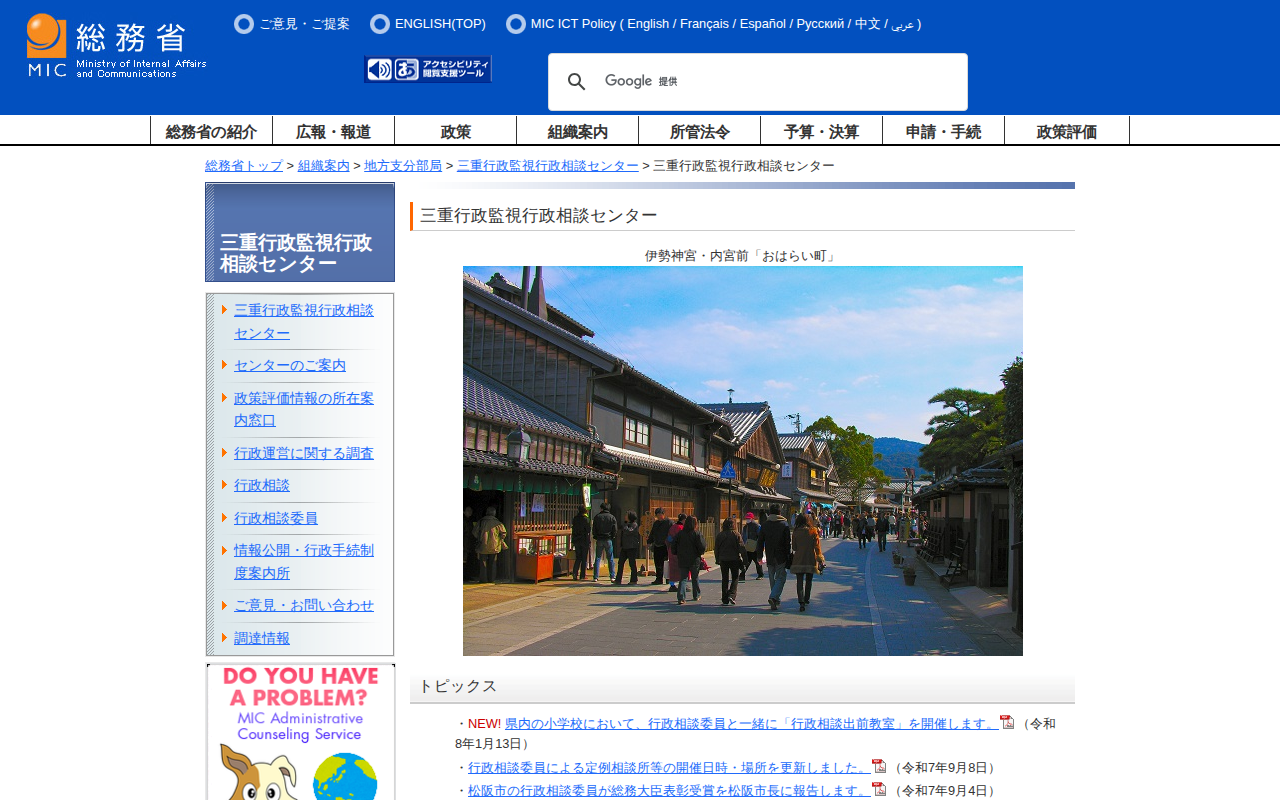Open topic on 松阪市 行政相談委員 award
Viewport: 1280px width, 800px height.
pos(669,791)
